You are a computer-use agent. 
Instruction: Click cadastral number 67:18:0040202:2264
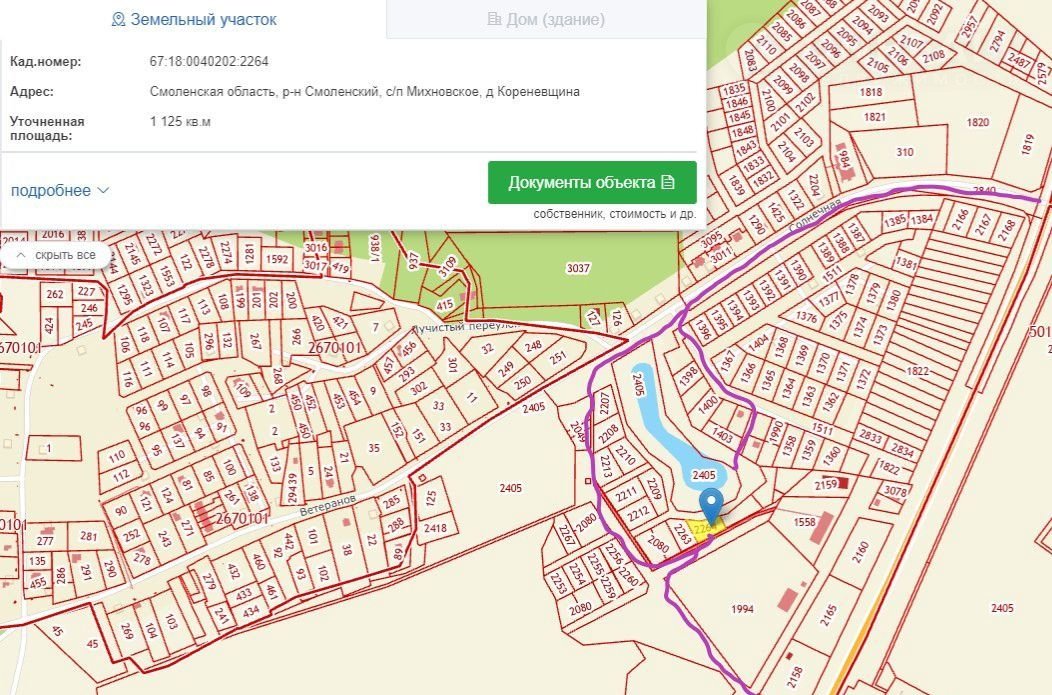211,62
